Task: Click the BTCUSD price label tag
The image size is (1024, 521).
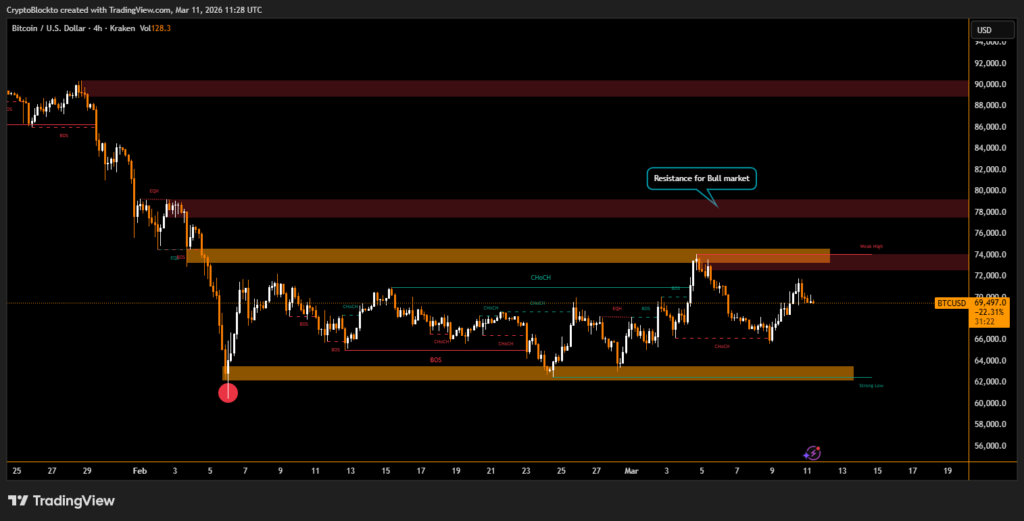Action: pyautogui.click(x=950, y=301)
